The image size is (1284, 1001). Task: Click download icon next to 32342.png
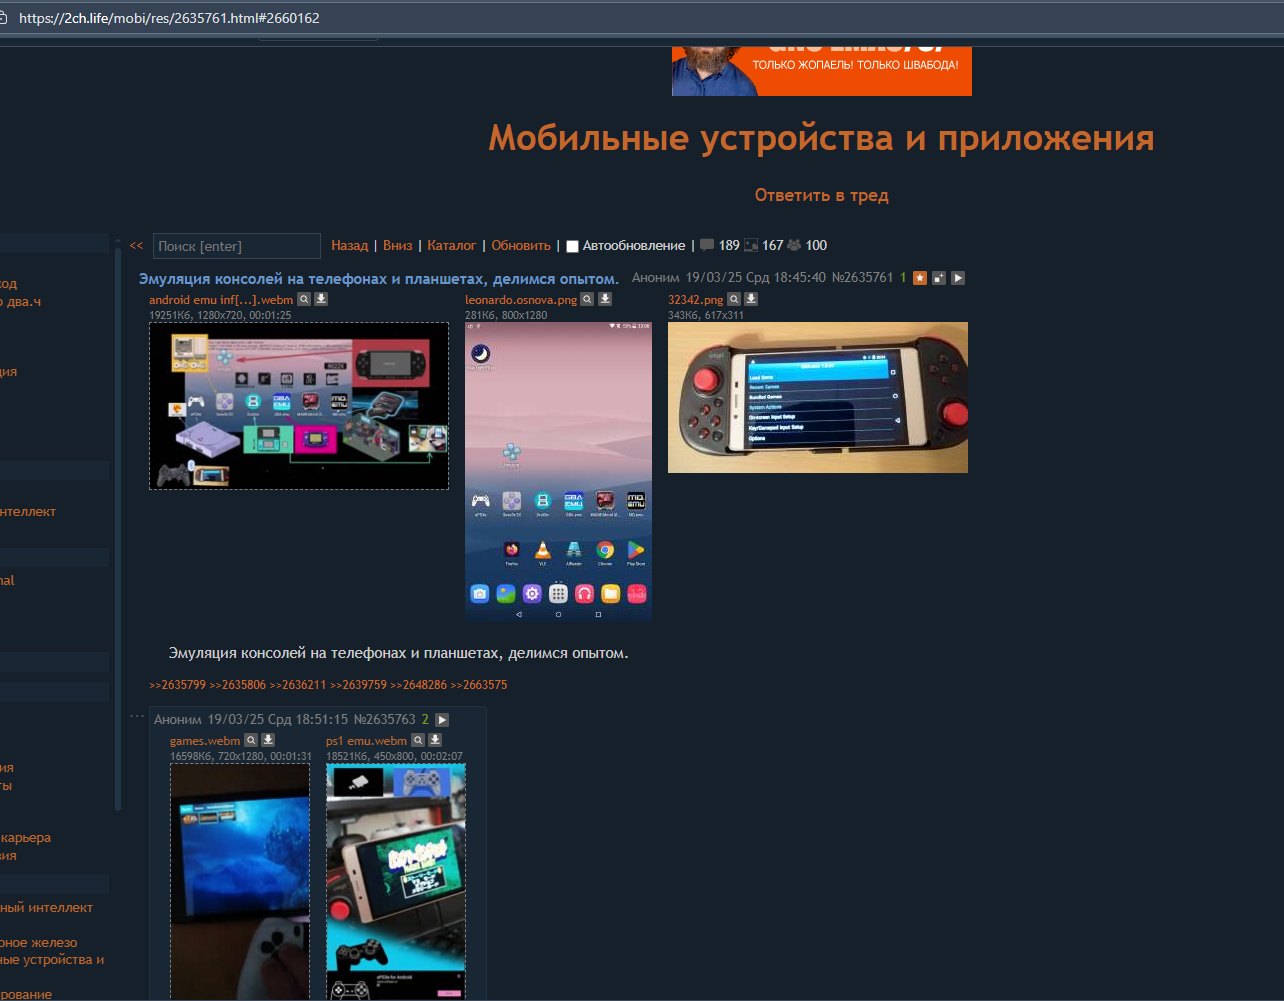point(751,299)
